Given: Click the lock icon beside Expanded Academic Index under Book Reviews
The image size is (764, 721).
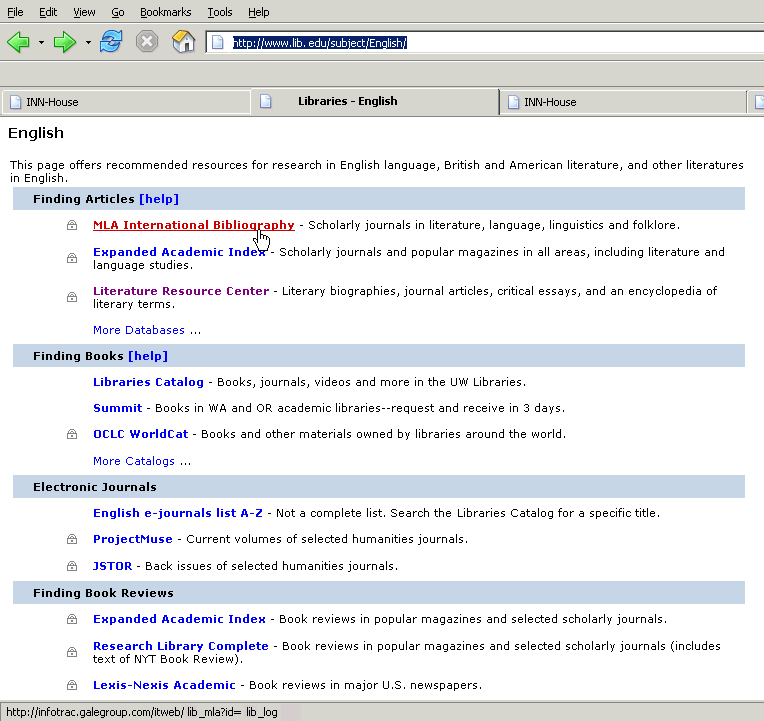Looking at the screenshot, I should (x=72, y=619).
